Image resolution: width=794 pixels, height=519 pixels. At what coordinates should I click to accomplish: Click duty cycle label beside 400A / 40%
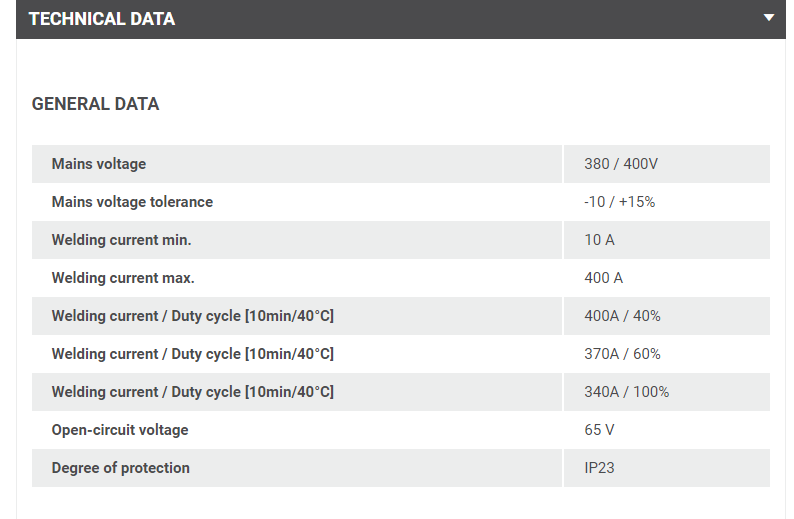point(192,316)
